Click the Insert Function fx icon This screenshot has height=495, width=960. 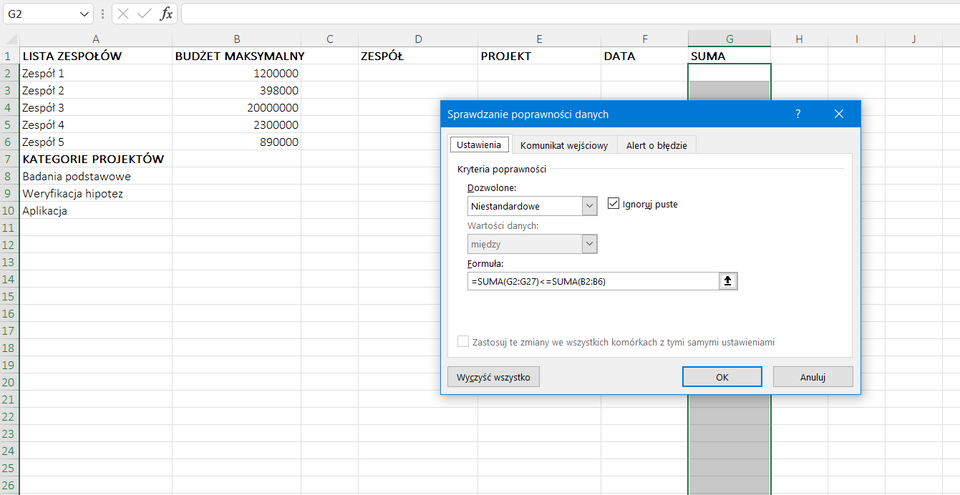pyautogui.click(x=167, y=14)
